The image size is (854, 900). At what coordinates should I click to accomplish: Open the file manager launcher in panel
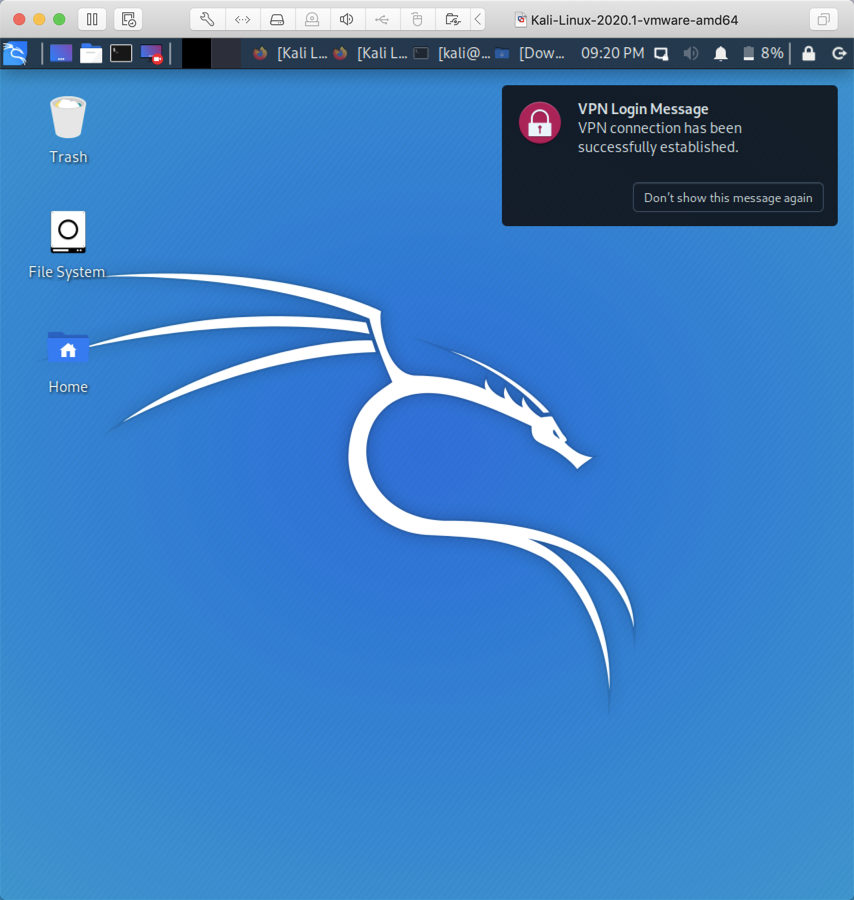tap(91, 53)
